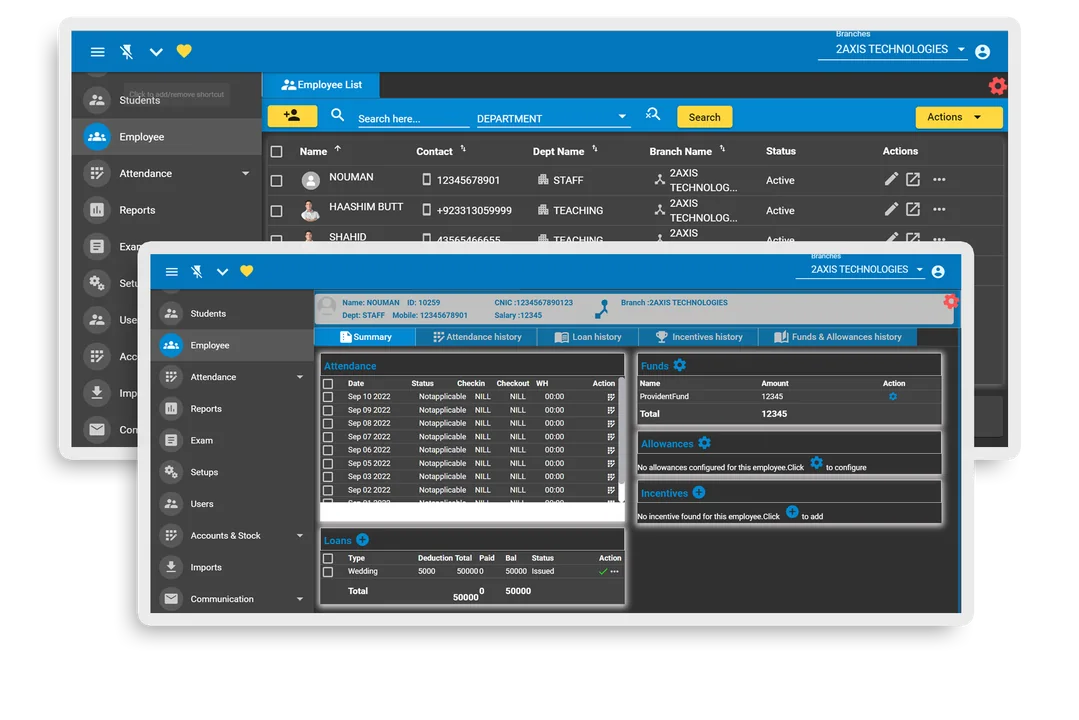This screenshot has width=1079, height=720.
Task: Click yellow Search button
Action: click(x=705, y=117)
